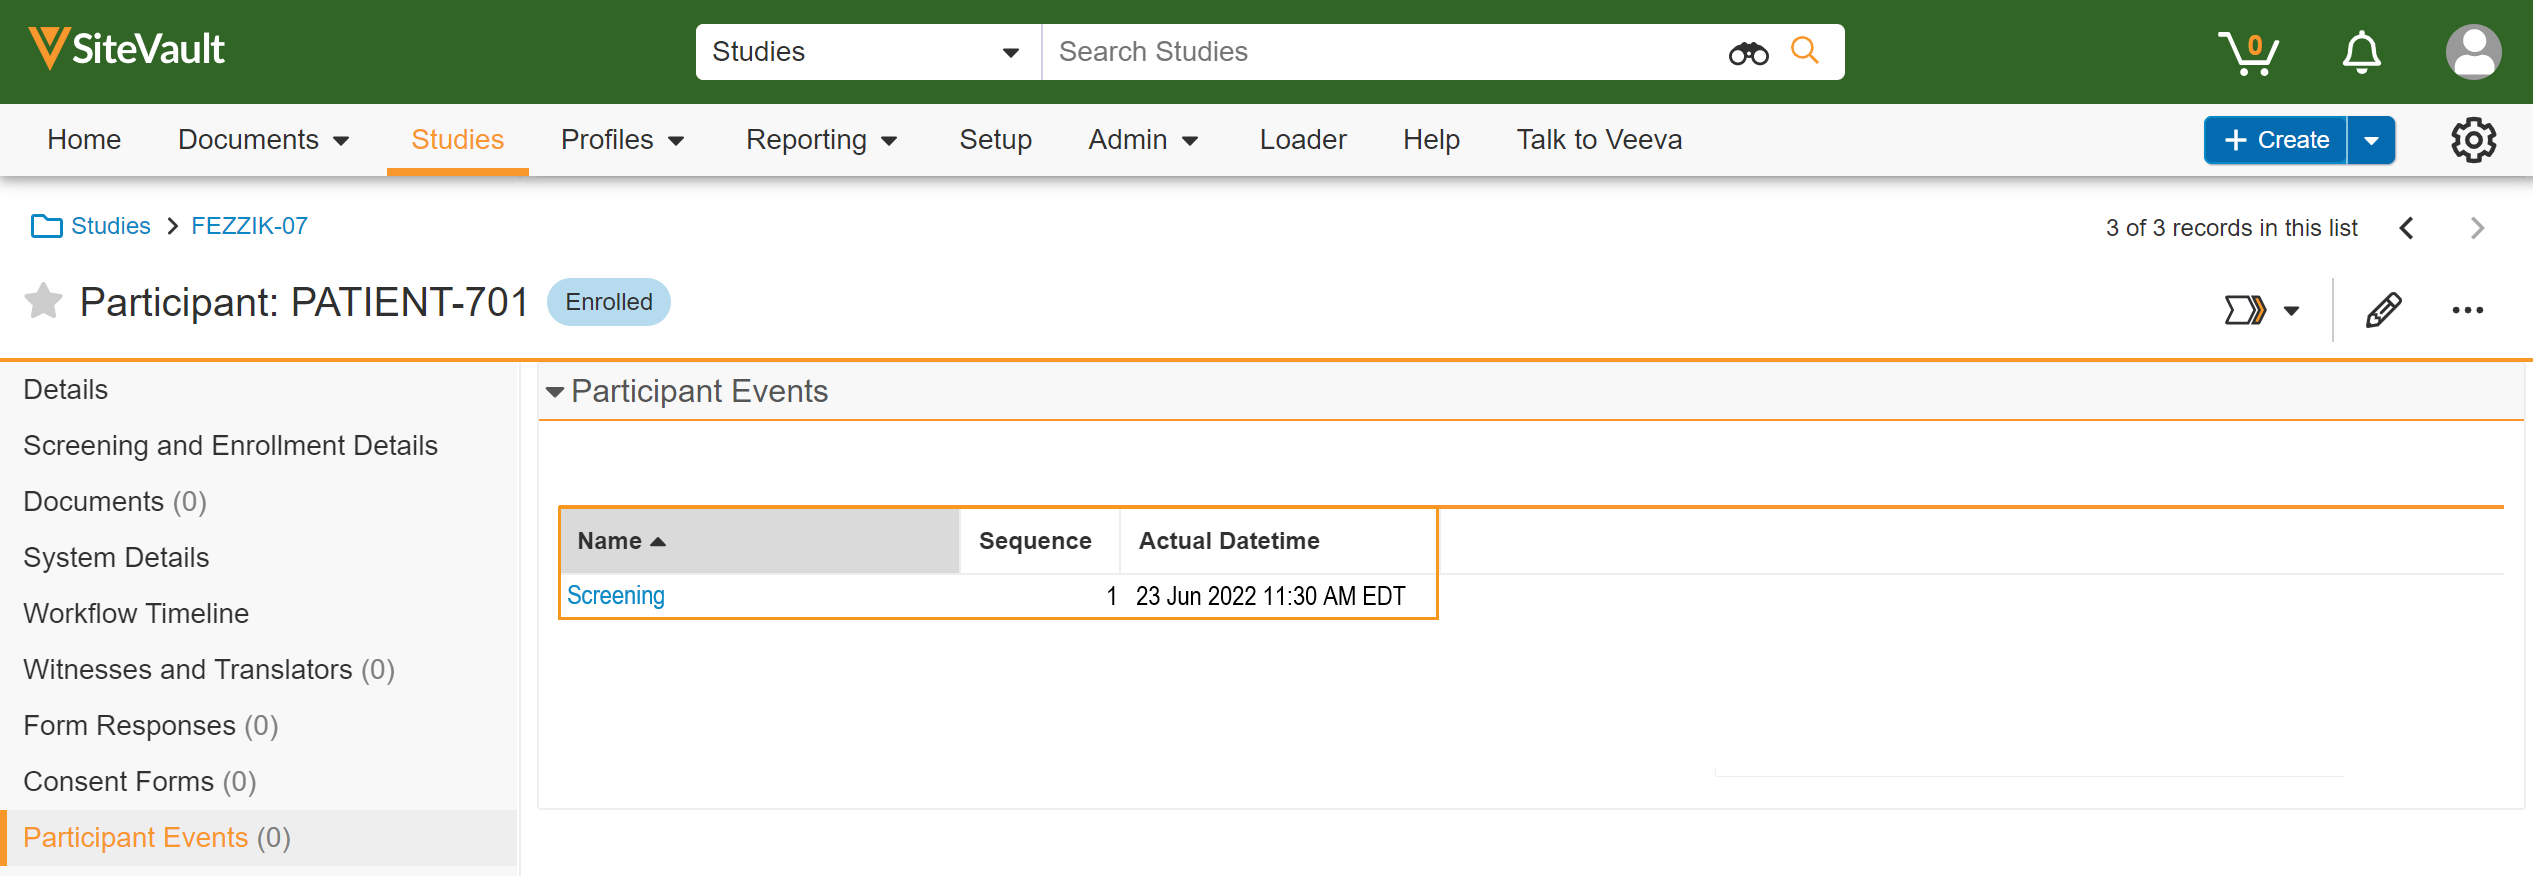Edit participant with the pencil icon
Viewport: 2533px width, 876px height.
coord(2383,310)
